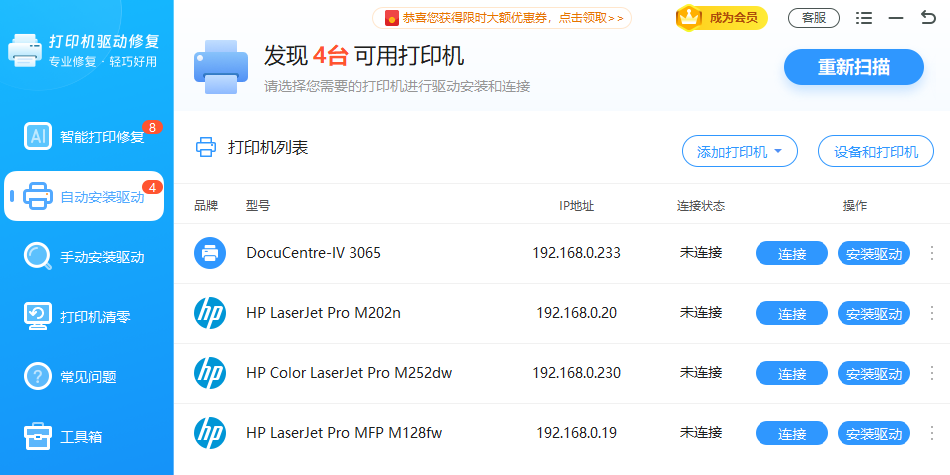
Task: Install driver for DocuCentre-IV 3065
Action: coord(873,253)
